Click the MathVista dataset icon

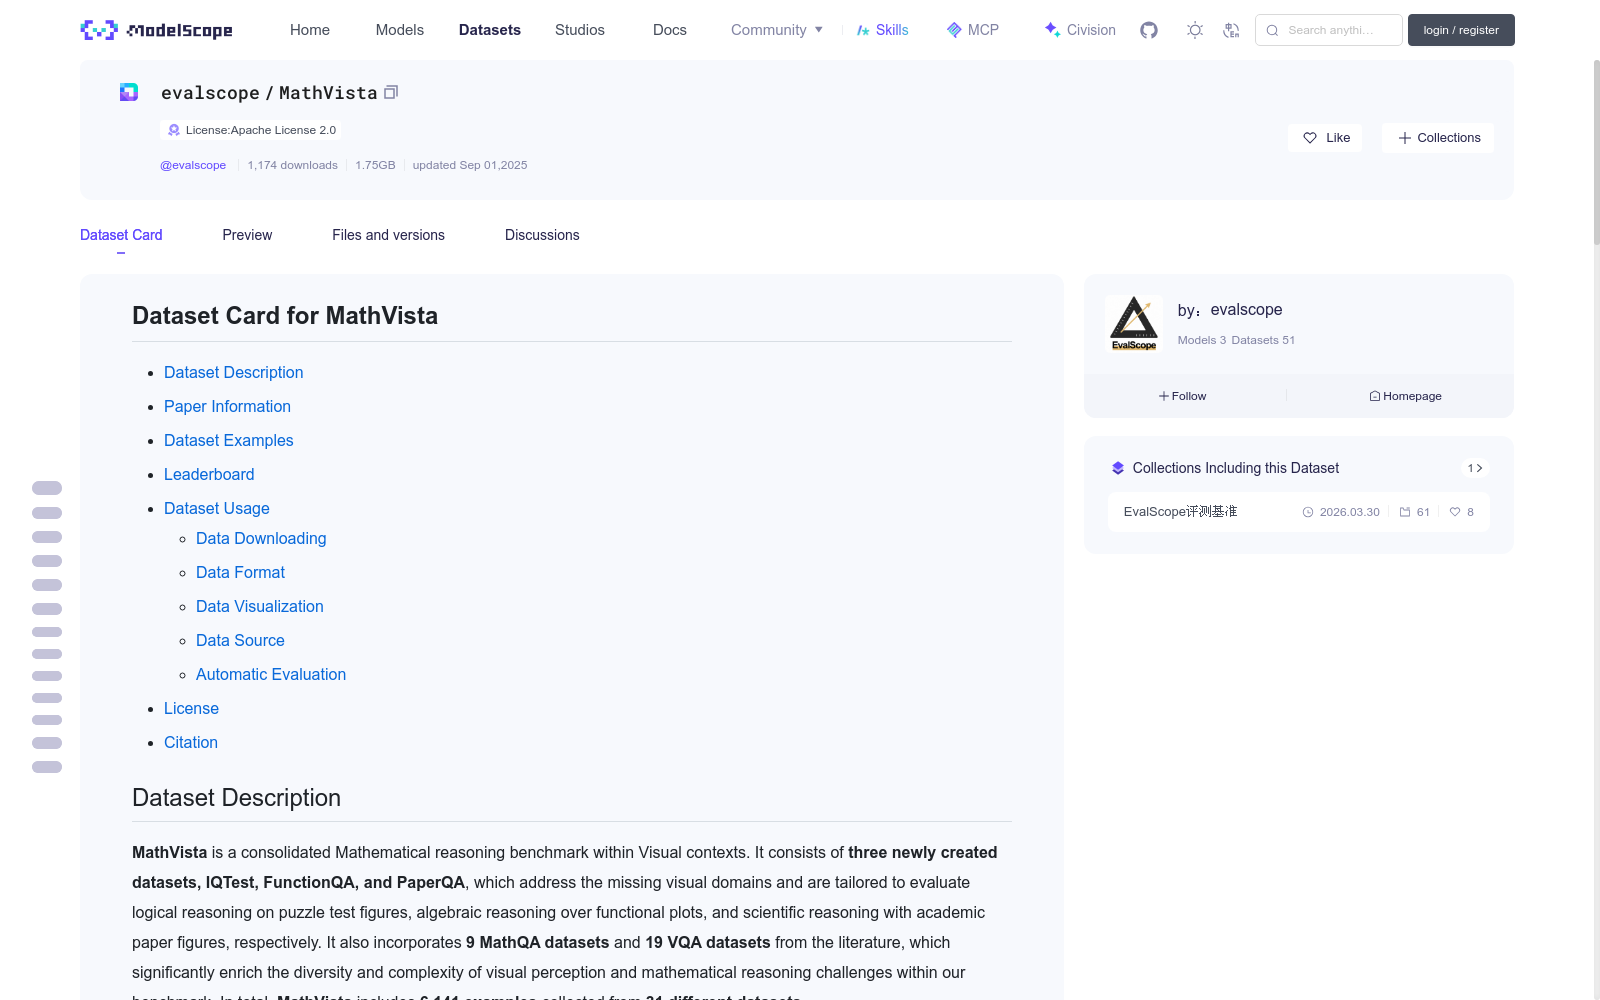(129, 92)
